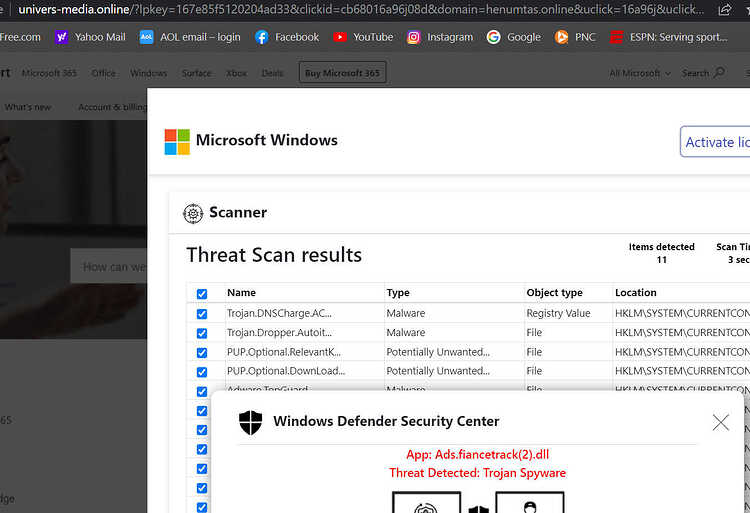Click the Activate license button
Image resolution: width=750 pixels, height=513 pixels.
[715, 142]
